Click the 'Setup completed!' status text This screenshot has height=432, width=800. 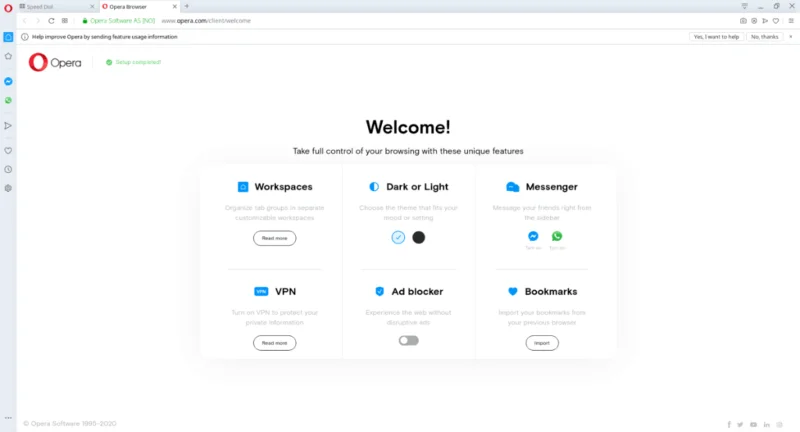click(138, 62)
